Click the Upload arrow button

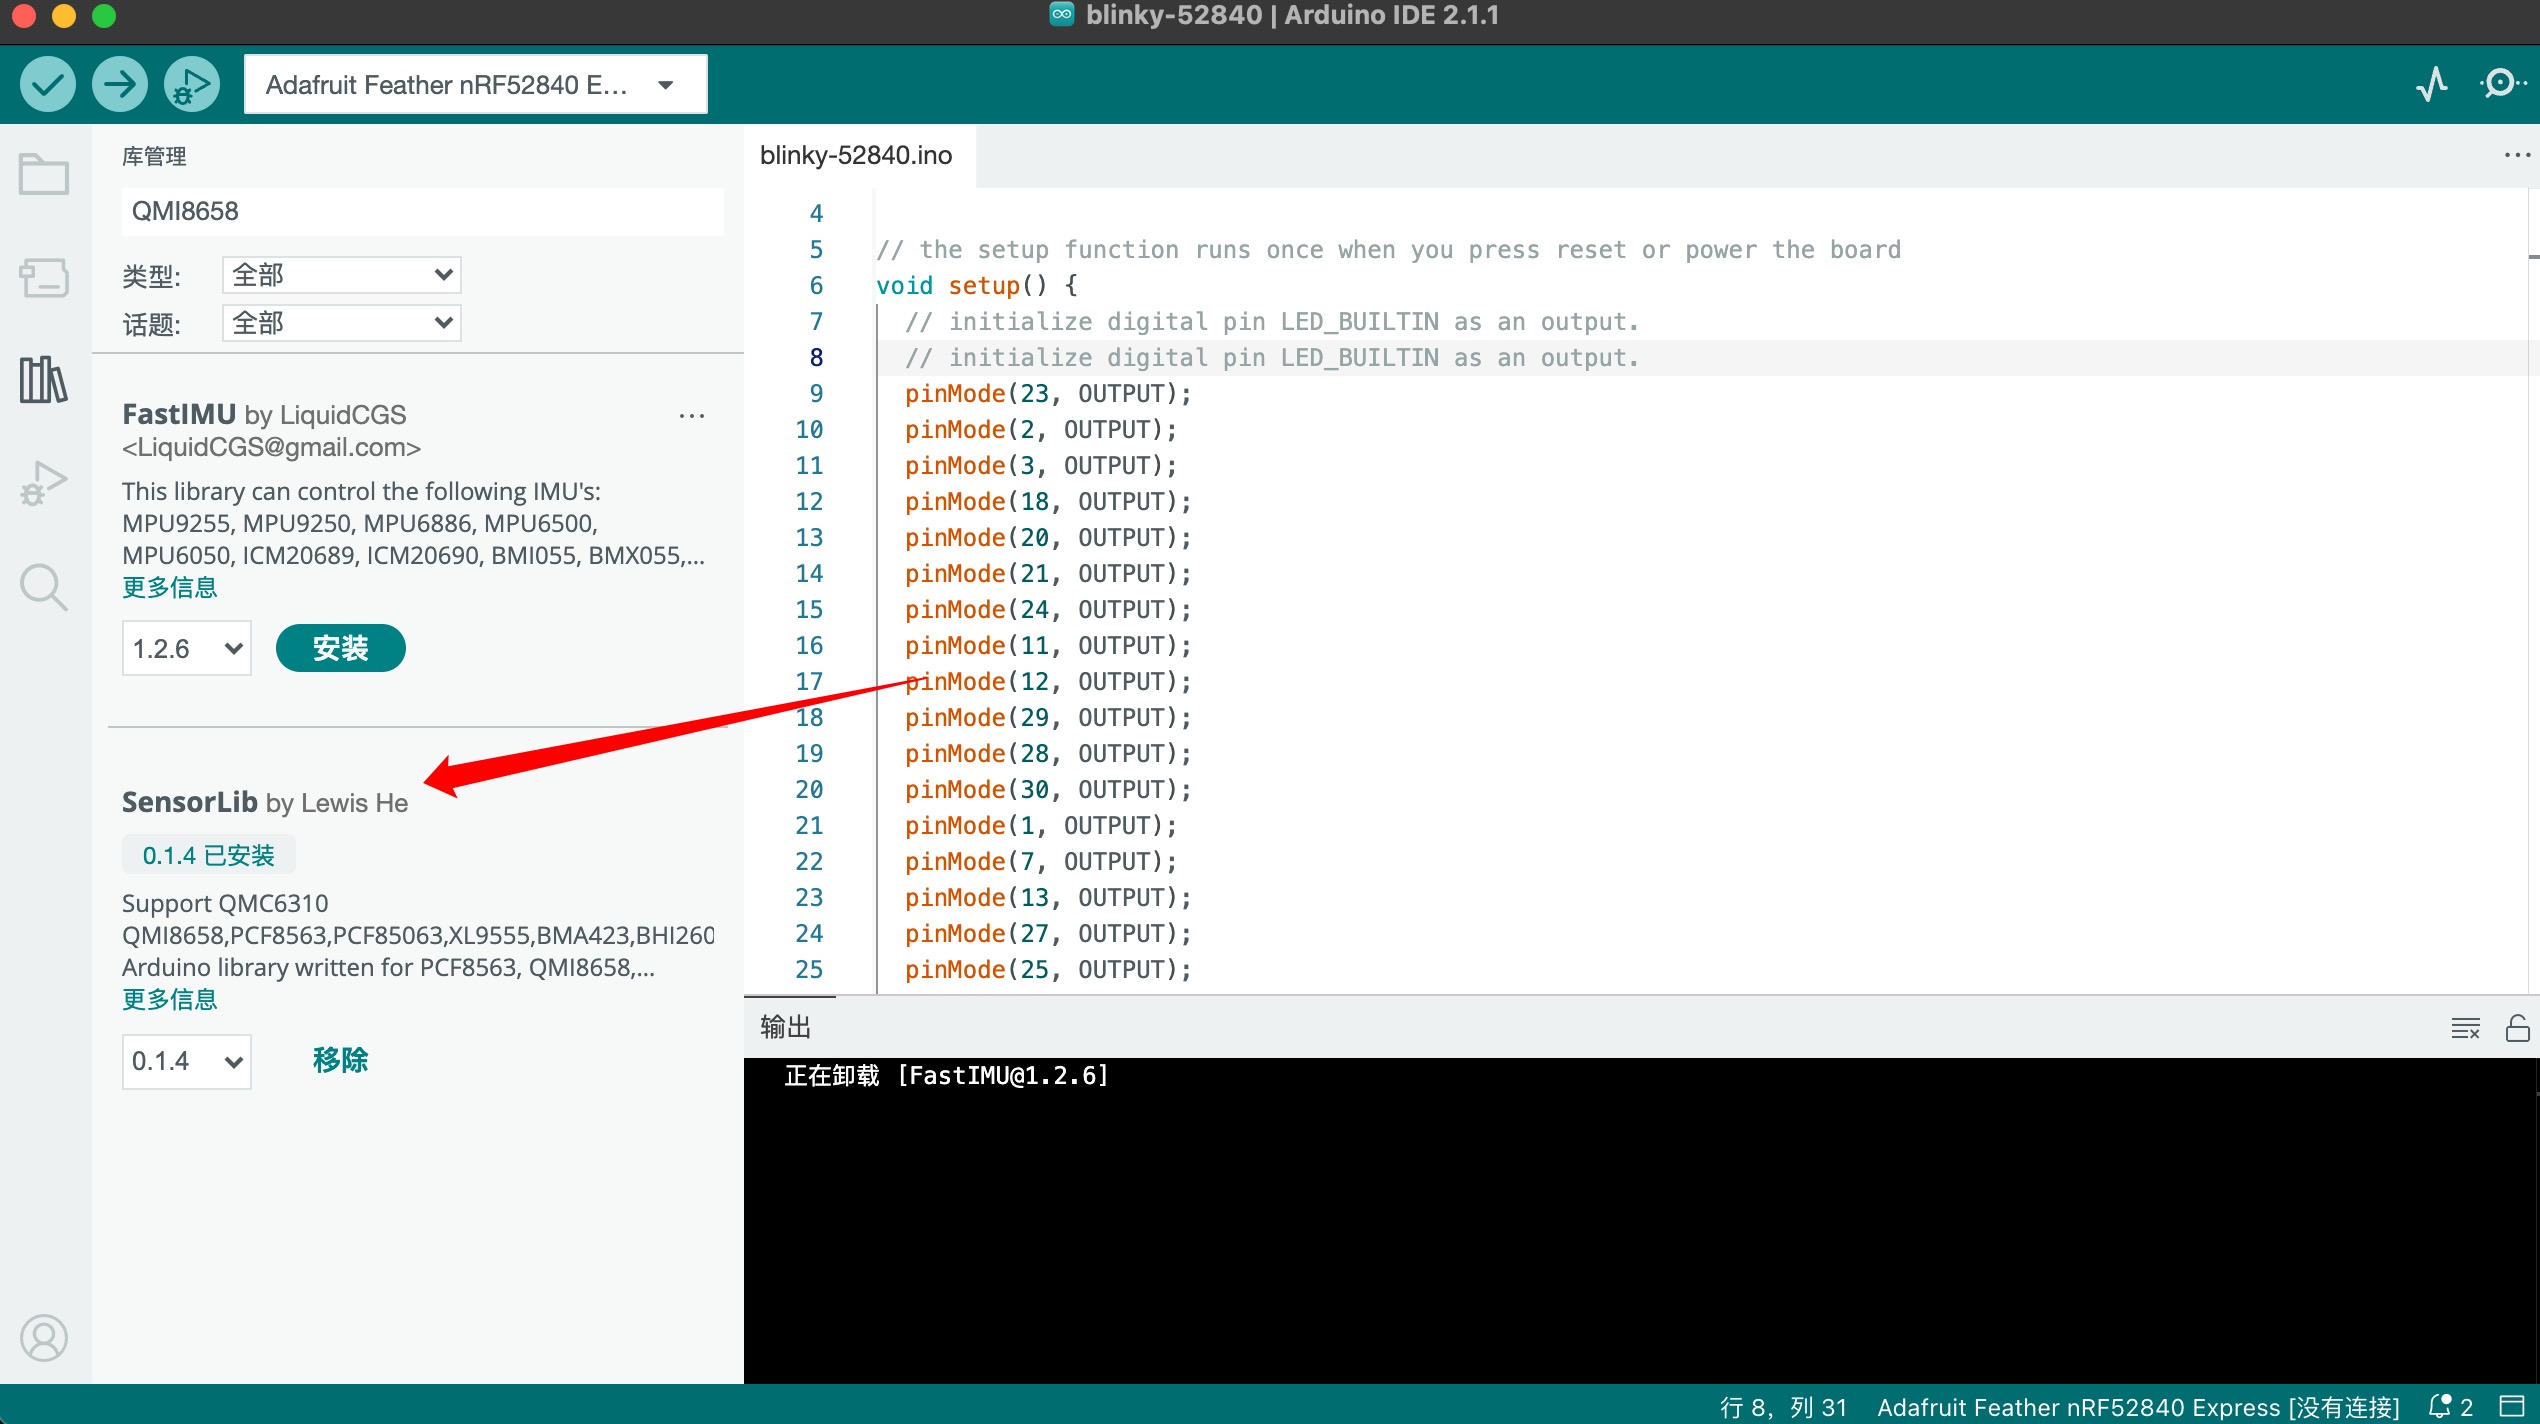[119, 85]
